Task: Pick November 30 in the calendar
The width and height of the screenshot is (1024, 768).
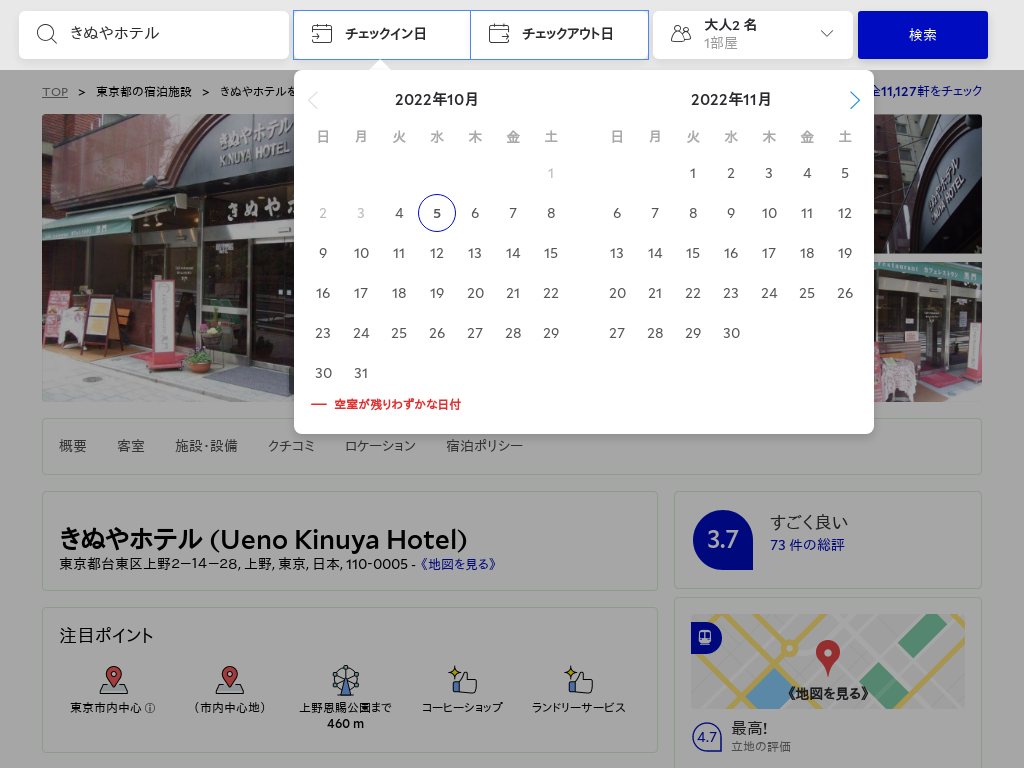Action: [x=731, y=333]
